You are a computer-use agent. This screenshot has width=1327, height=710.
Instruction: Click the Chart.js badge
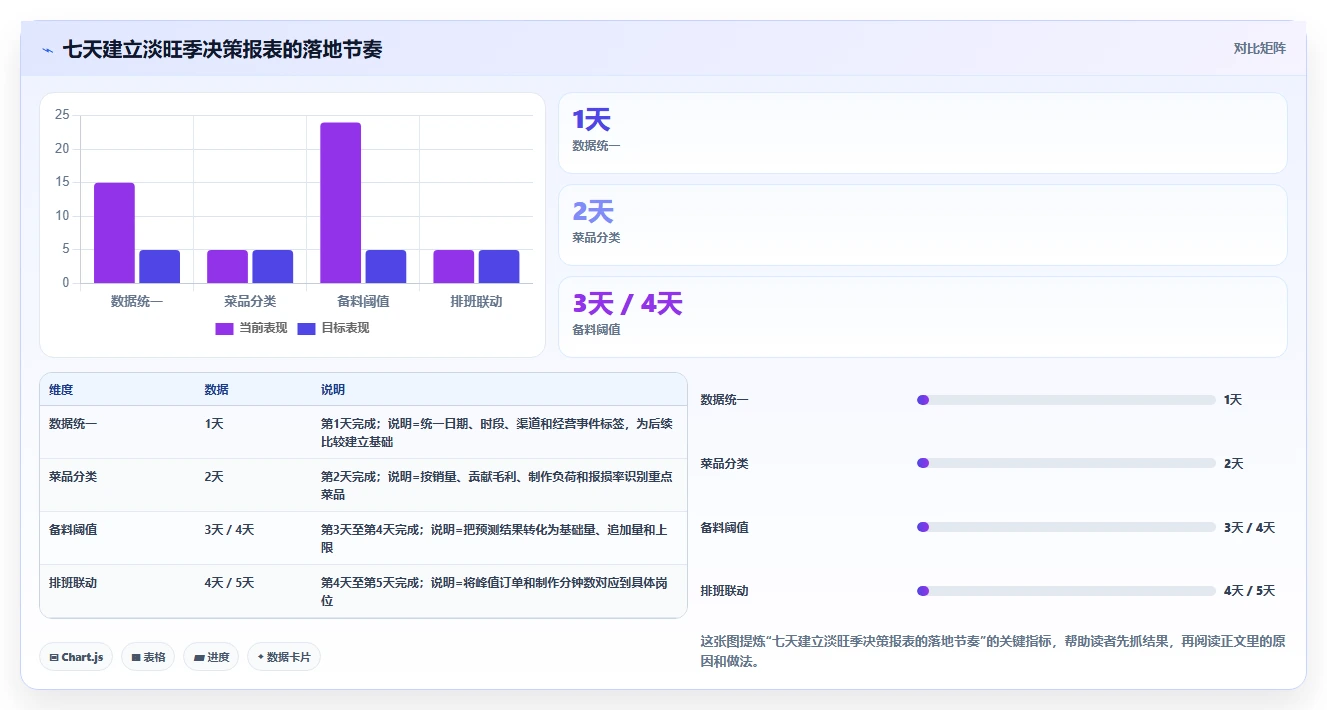(x=76, y=657)
